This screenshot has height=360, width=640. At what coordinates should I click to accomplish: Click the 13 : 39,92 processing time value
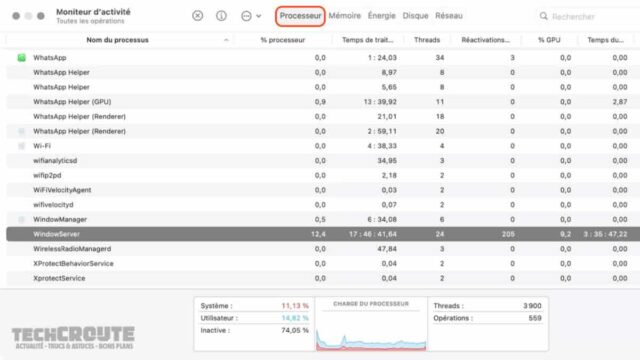(x=380, y=102)
